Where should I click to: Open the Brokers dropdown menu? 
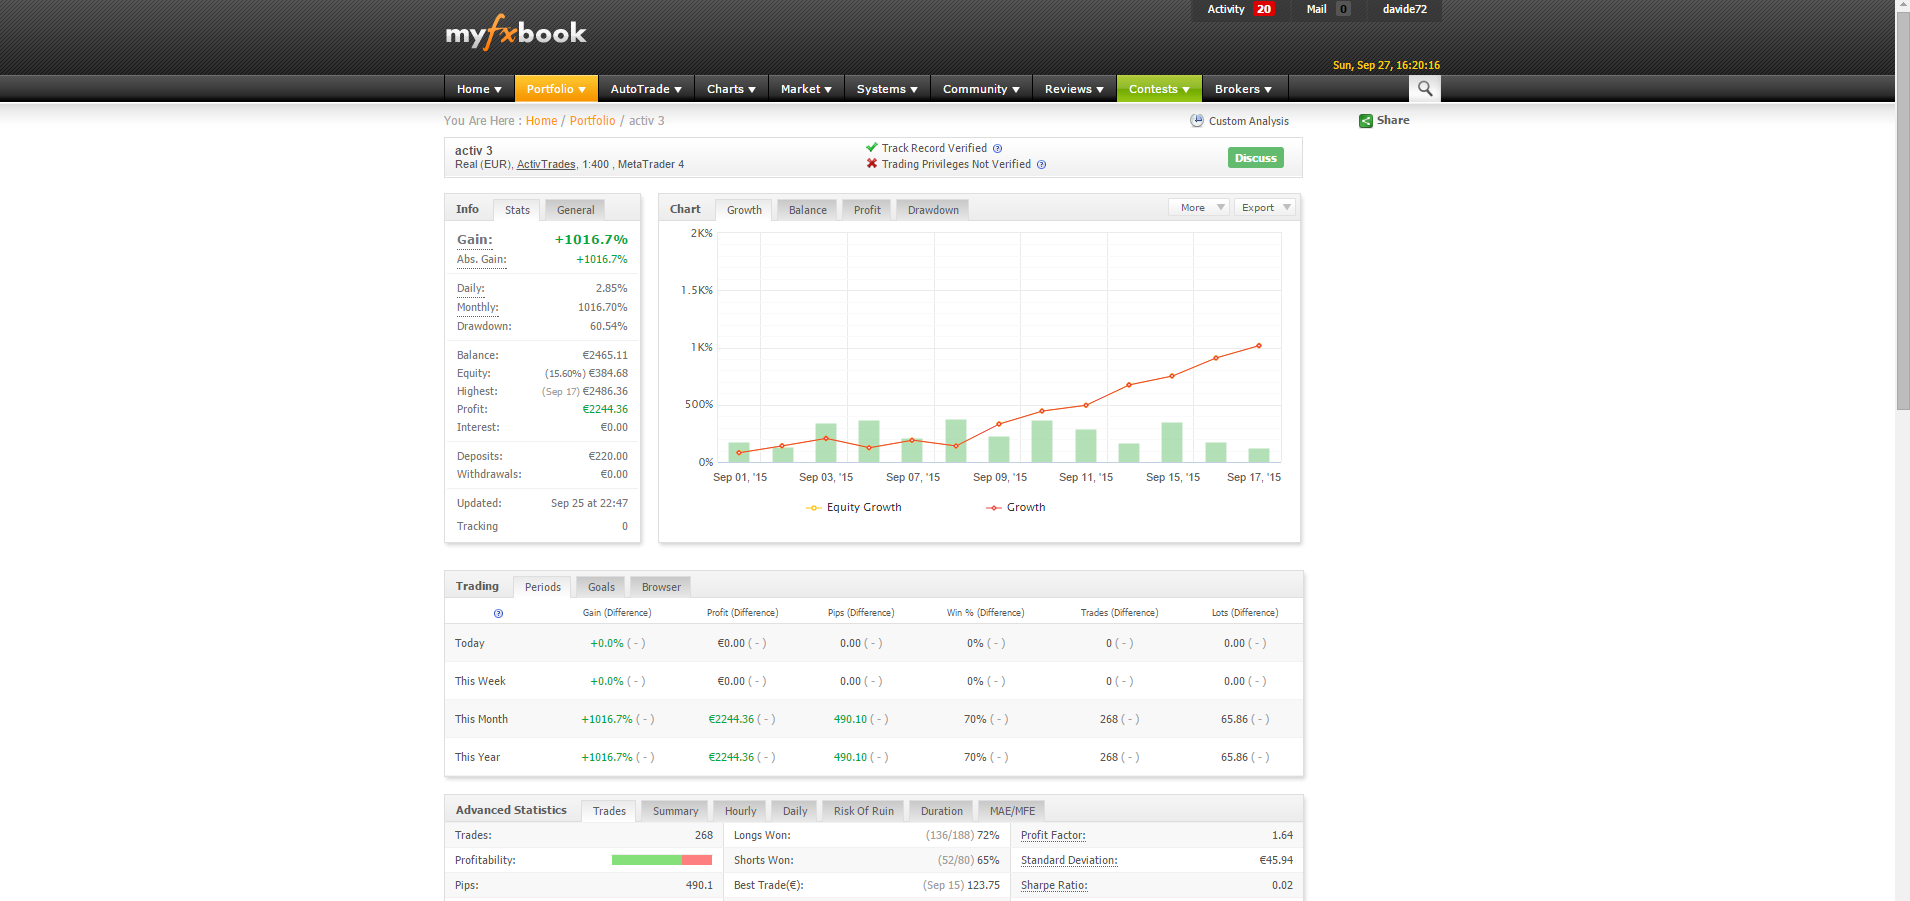pyautogui.click(x=1243, y=89)
